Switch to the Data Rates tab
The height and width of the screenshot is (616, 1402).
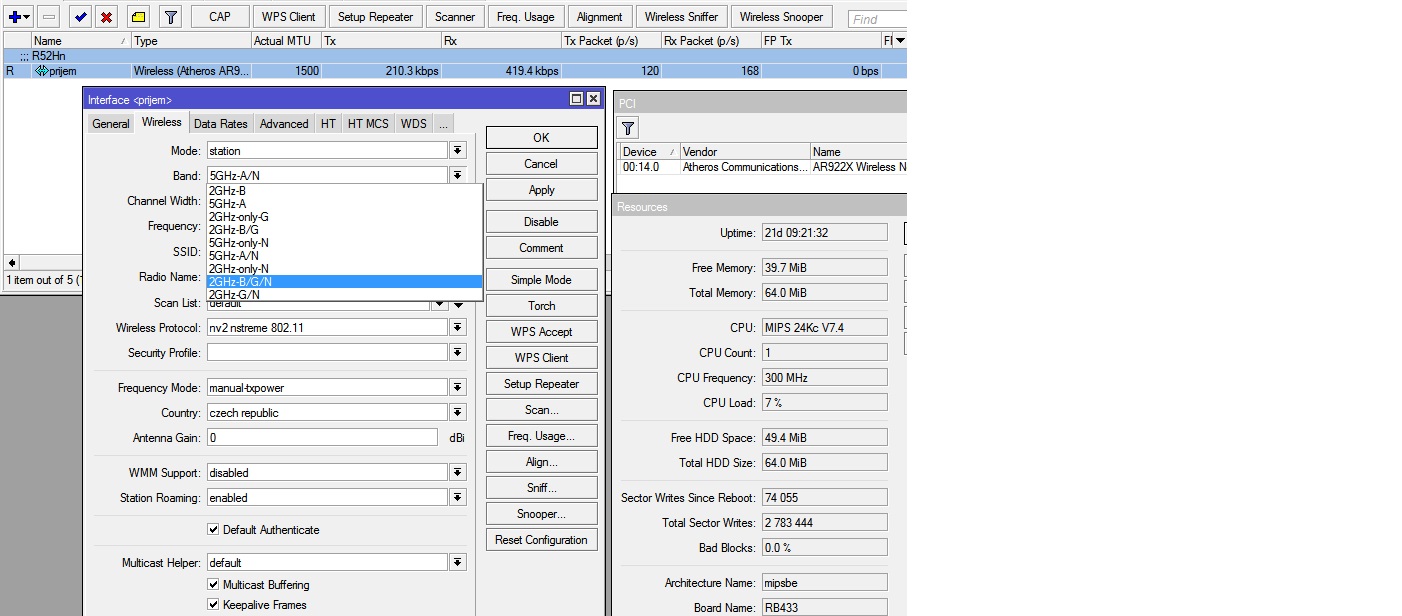pyautogui.click(x=221, y=124)
